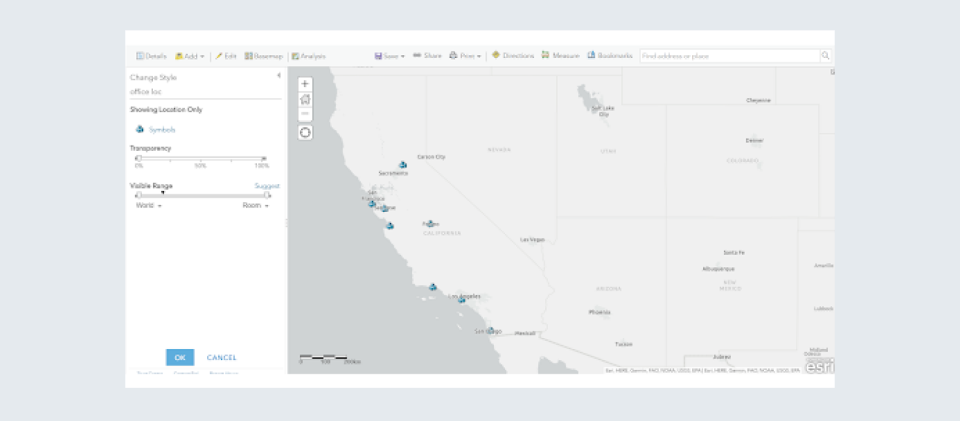Go to default map extent home
This screenshot has height=421, width=960.
coord(305,99)
